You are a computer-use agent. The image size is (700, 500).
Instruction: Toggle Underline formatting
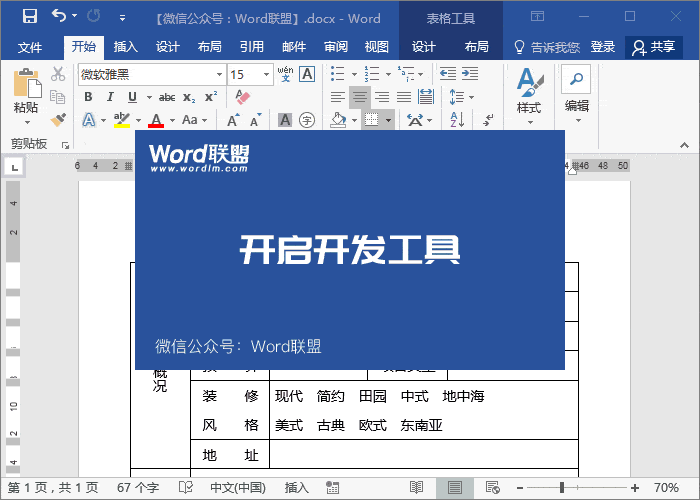click(132, 97)
